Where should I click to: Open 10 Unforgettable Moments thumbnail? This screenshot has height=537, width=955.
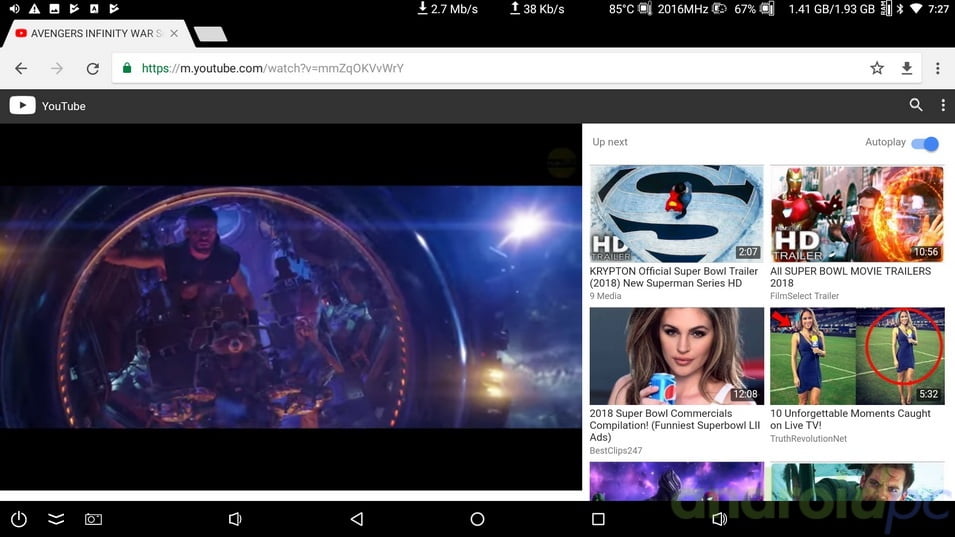click(x=858, y=356)
